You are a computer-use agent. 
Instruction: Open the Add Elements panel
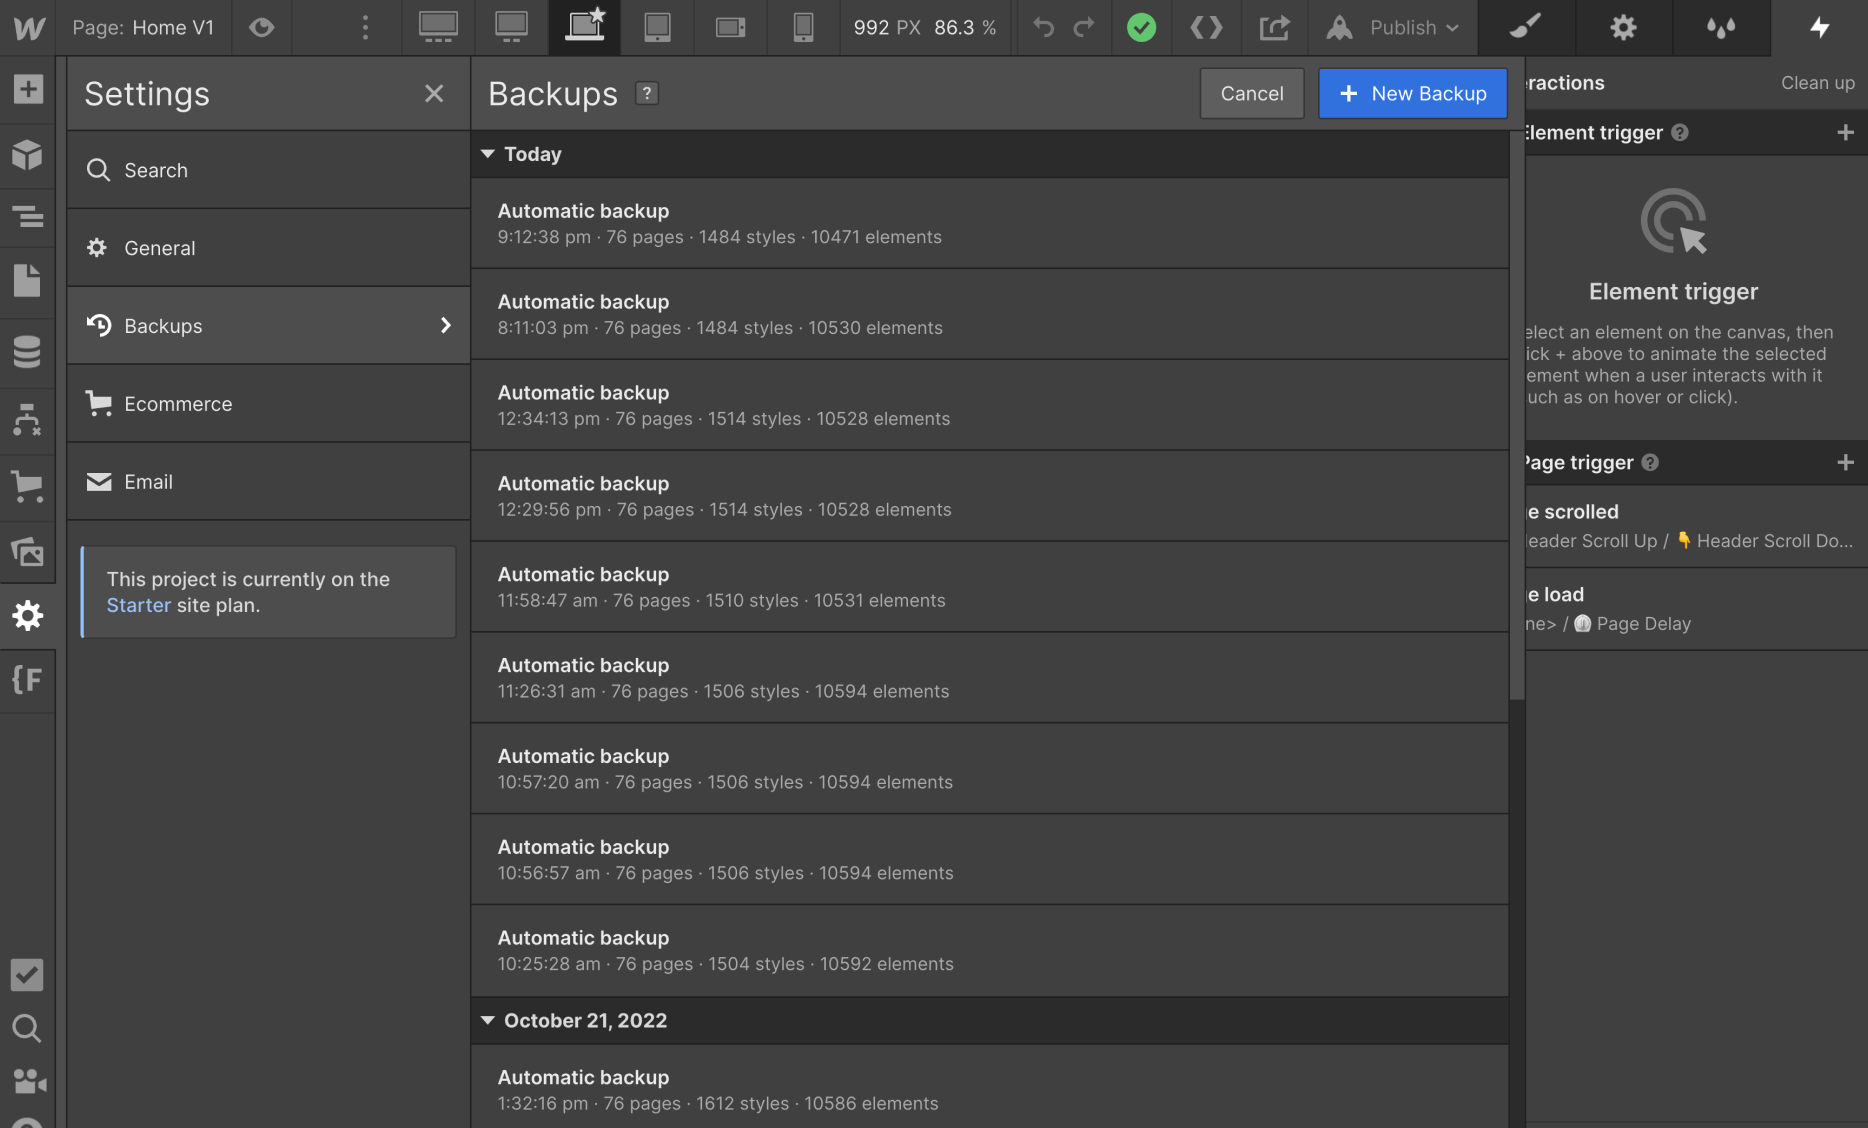pos(28,88)
